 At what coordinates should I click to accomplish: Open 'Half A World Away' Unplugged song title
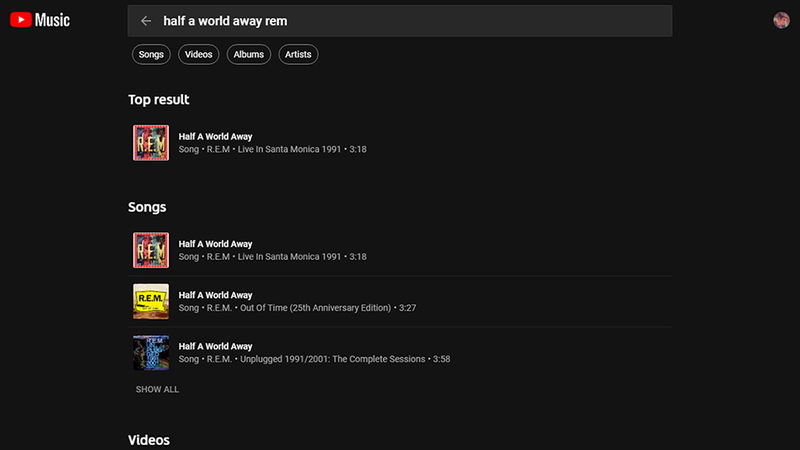pos(215,346)
